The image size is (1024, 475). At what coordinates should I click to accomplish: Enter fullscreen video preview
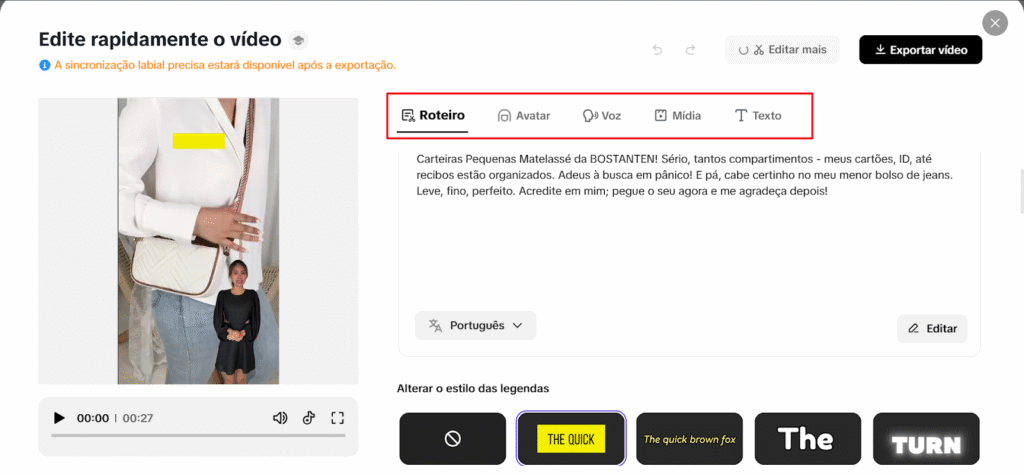click(337, 418)
